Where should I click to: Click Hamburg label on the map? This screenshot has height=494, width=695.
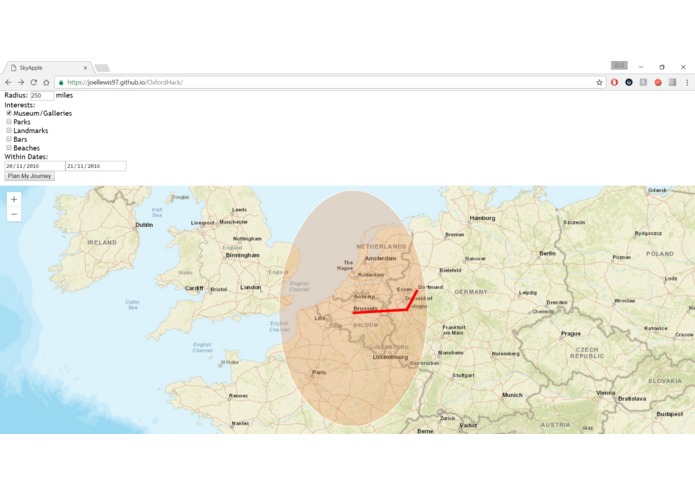coord(482,218)
